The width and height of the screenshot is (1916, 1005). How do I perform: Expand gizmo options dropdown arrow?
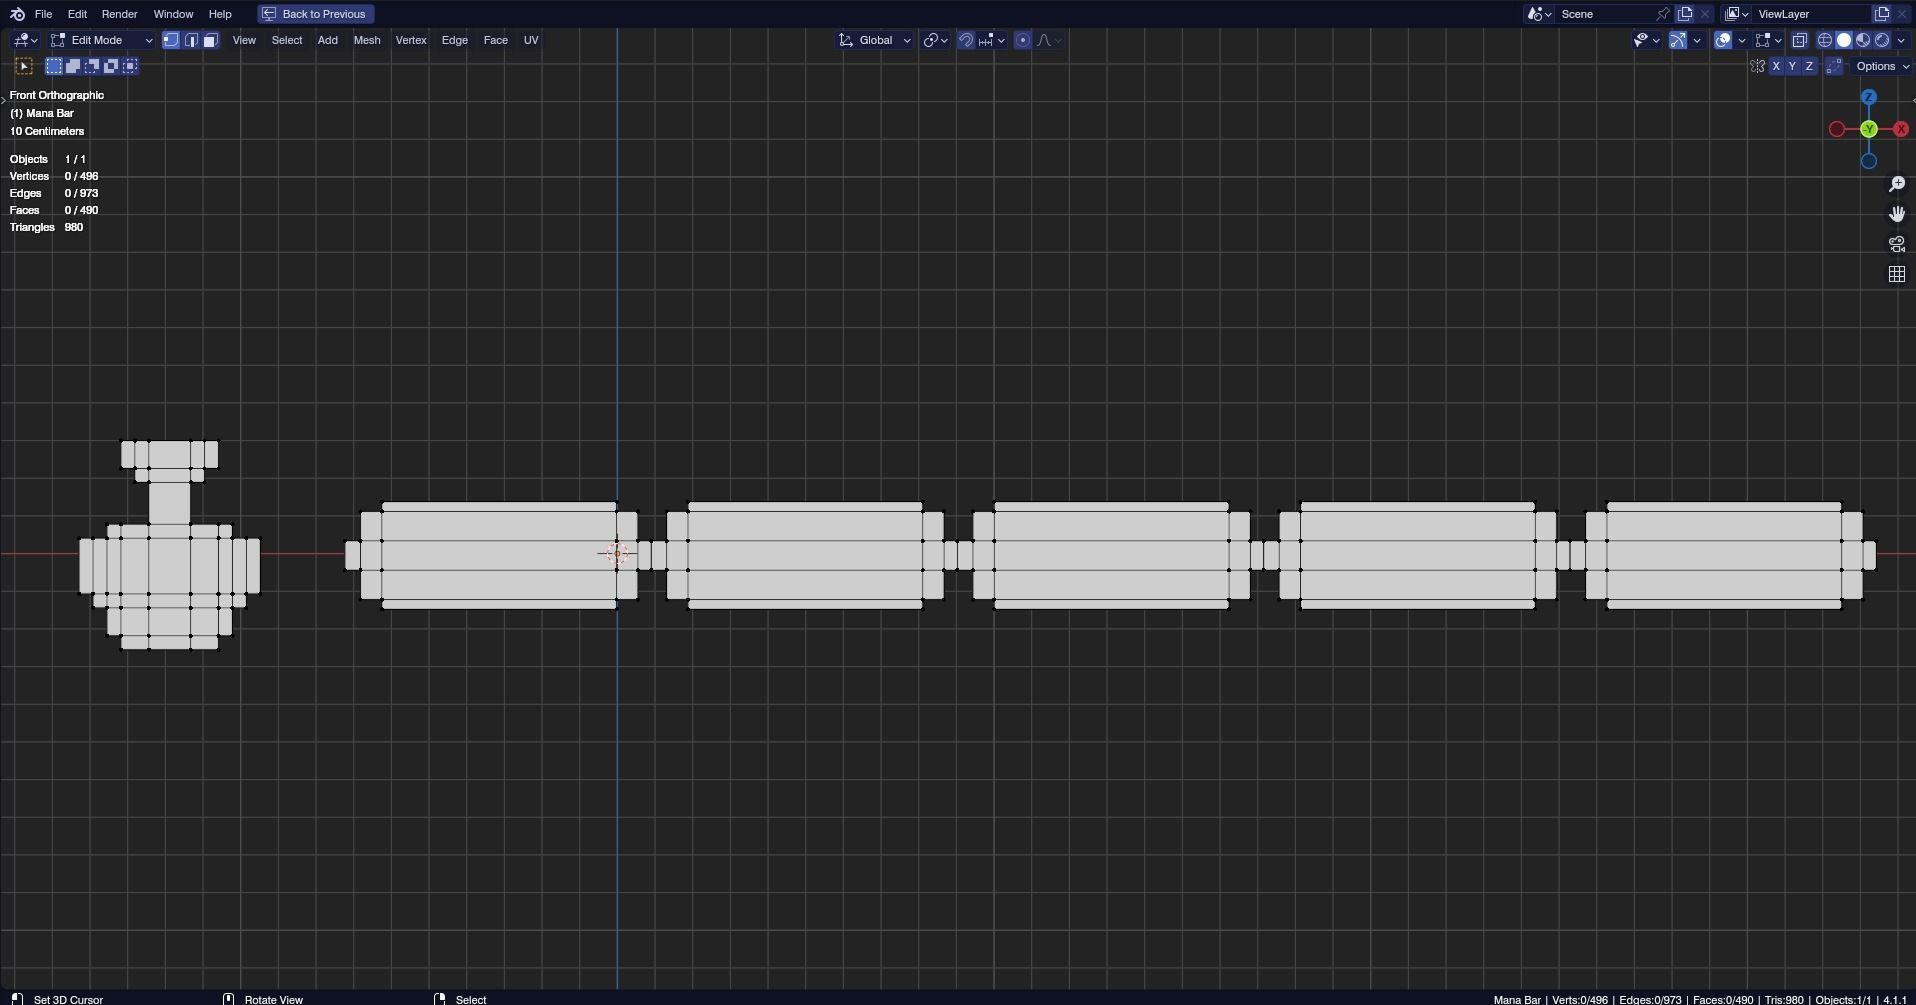1697,40
